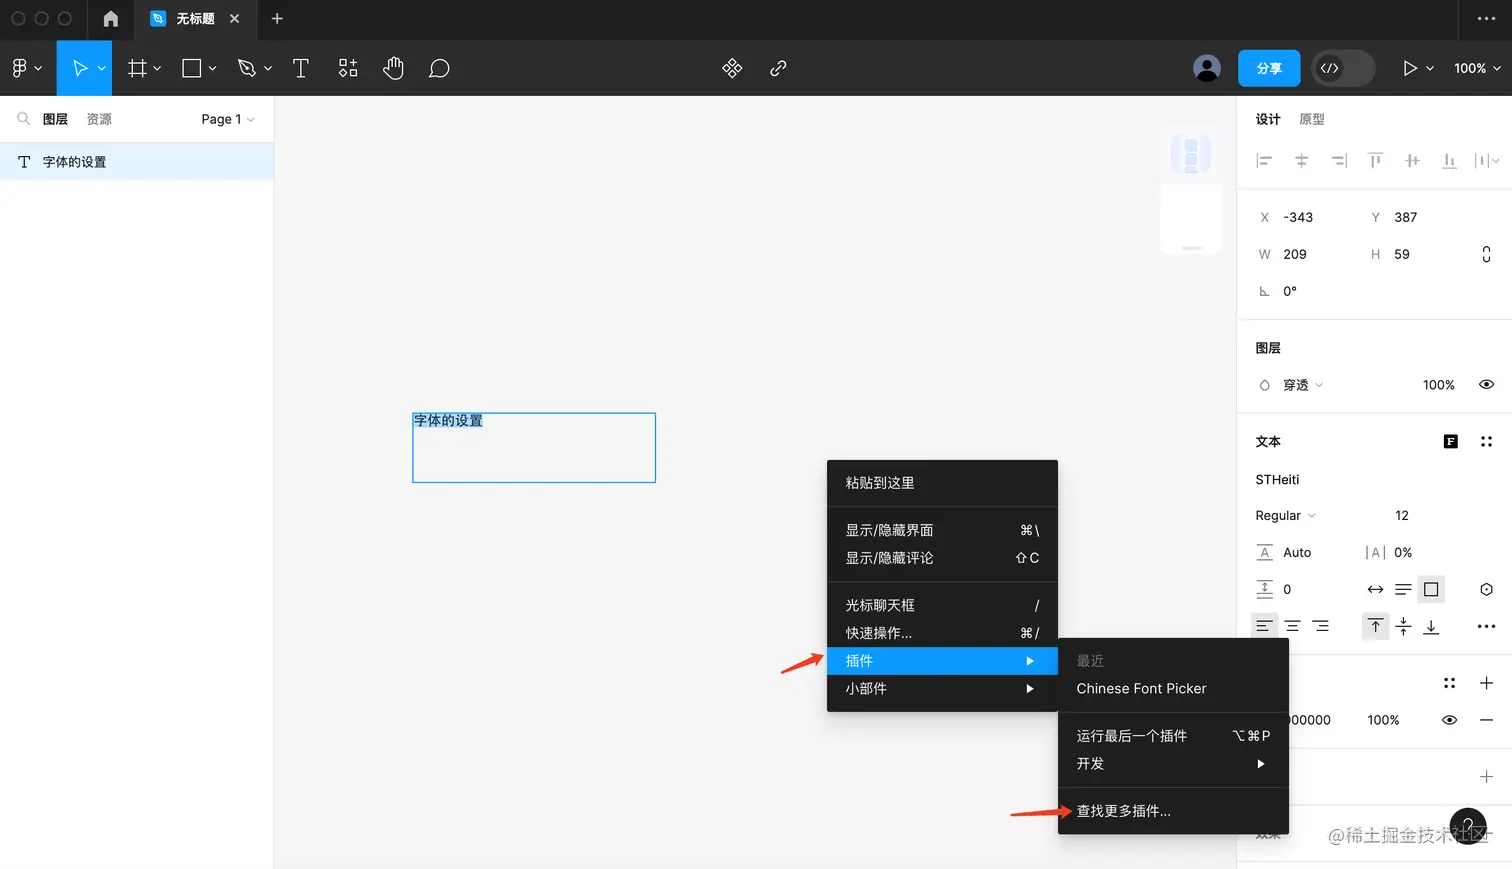1512x869 pixels.
Task: Click the 分享 share button
Action: pos(1269,68)
